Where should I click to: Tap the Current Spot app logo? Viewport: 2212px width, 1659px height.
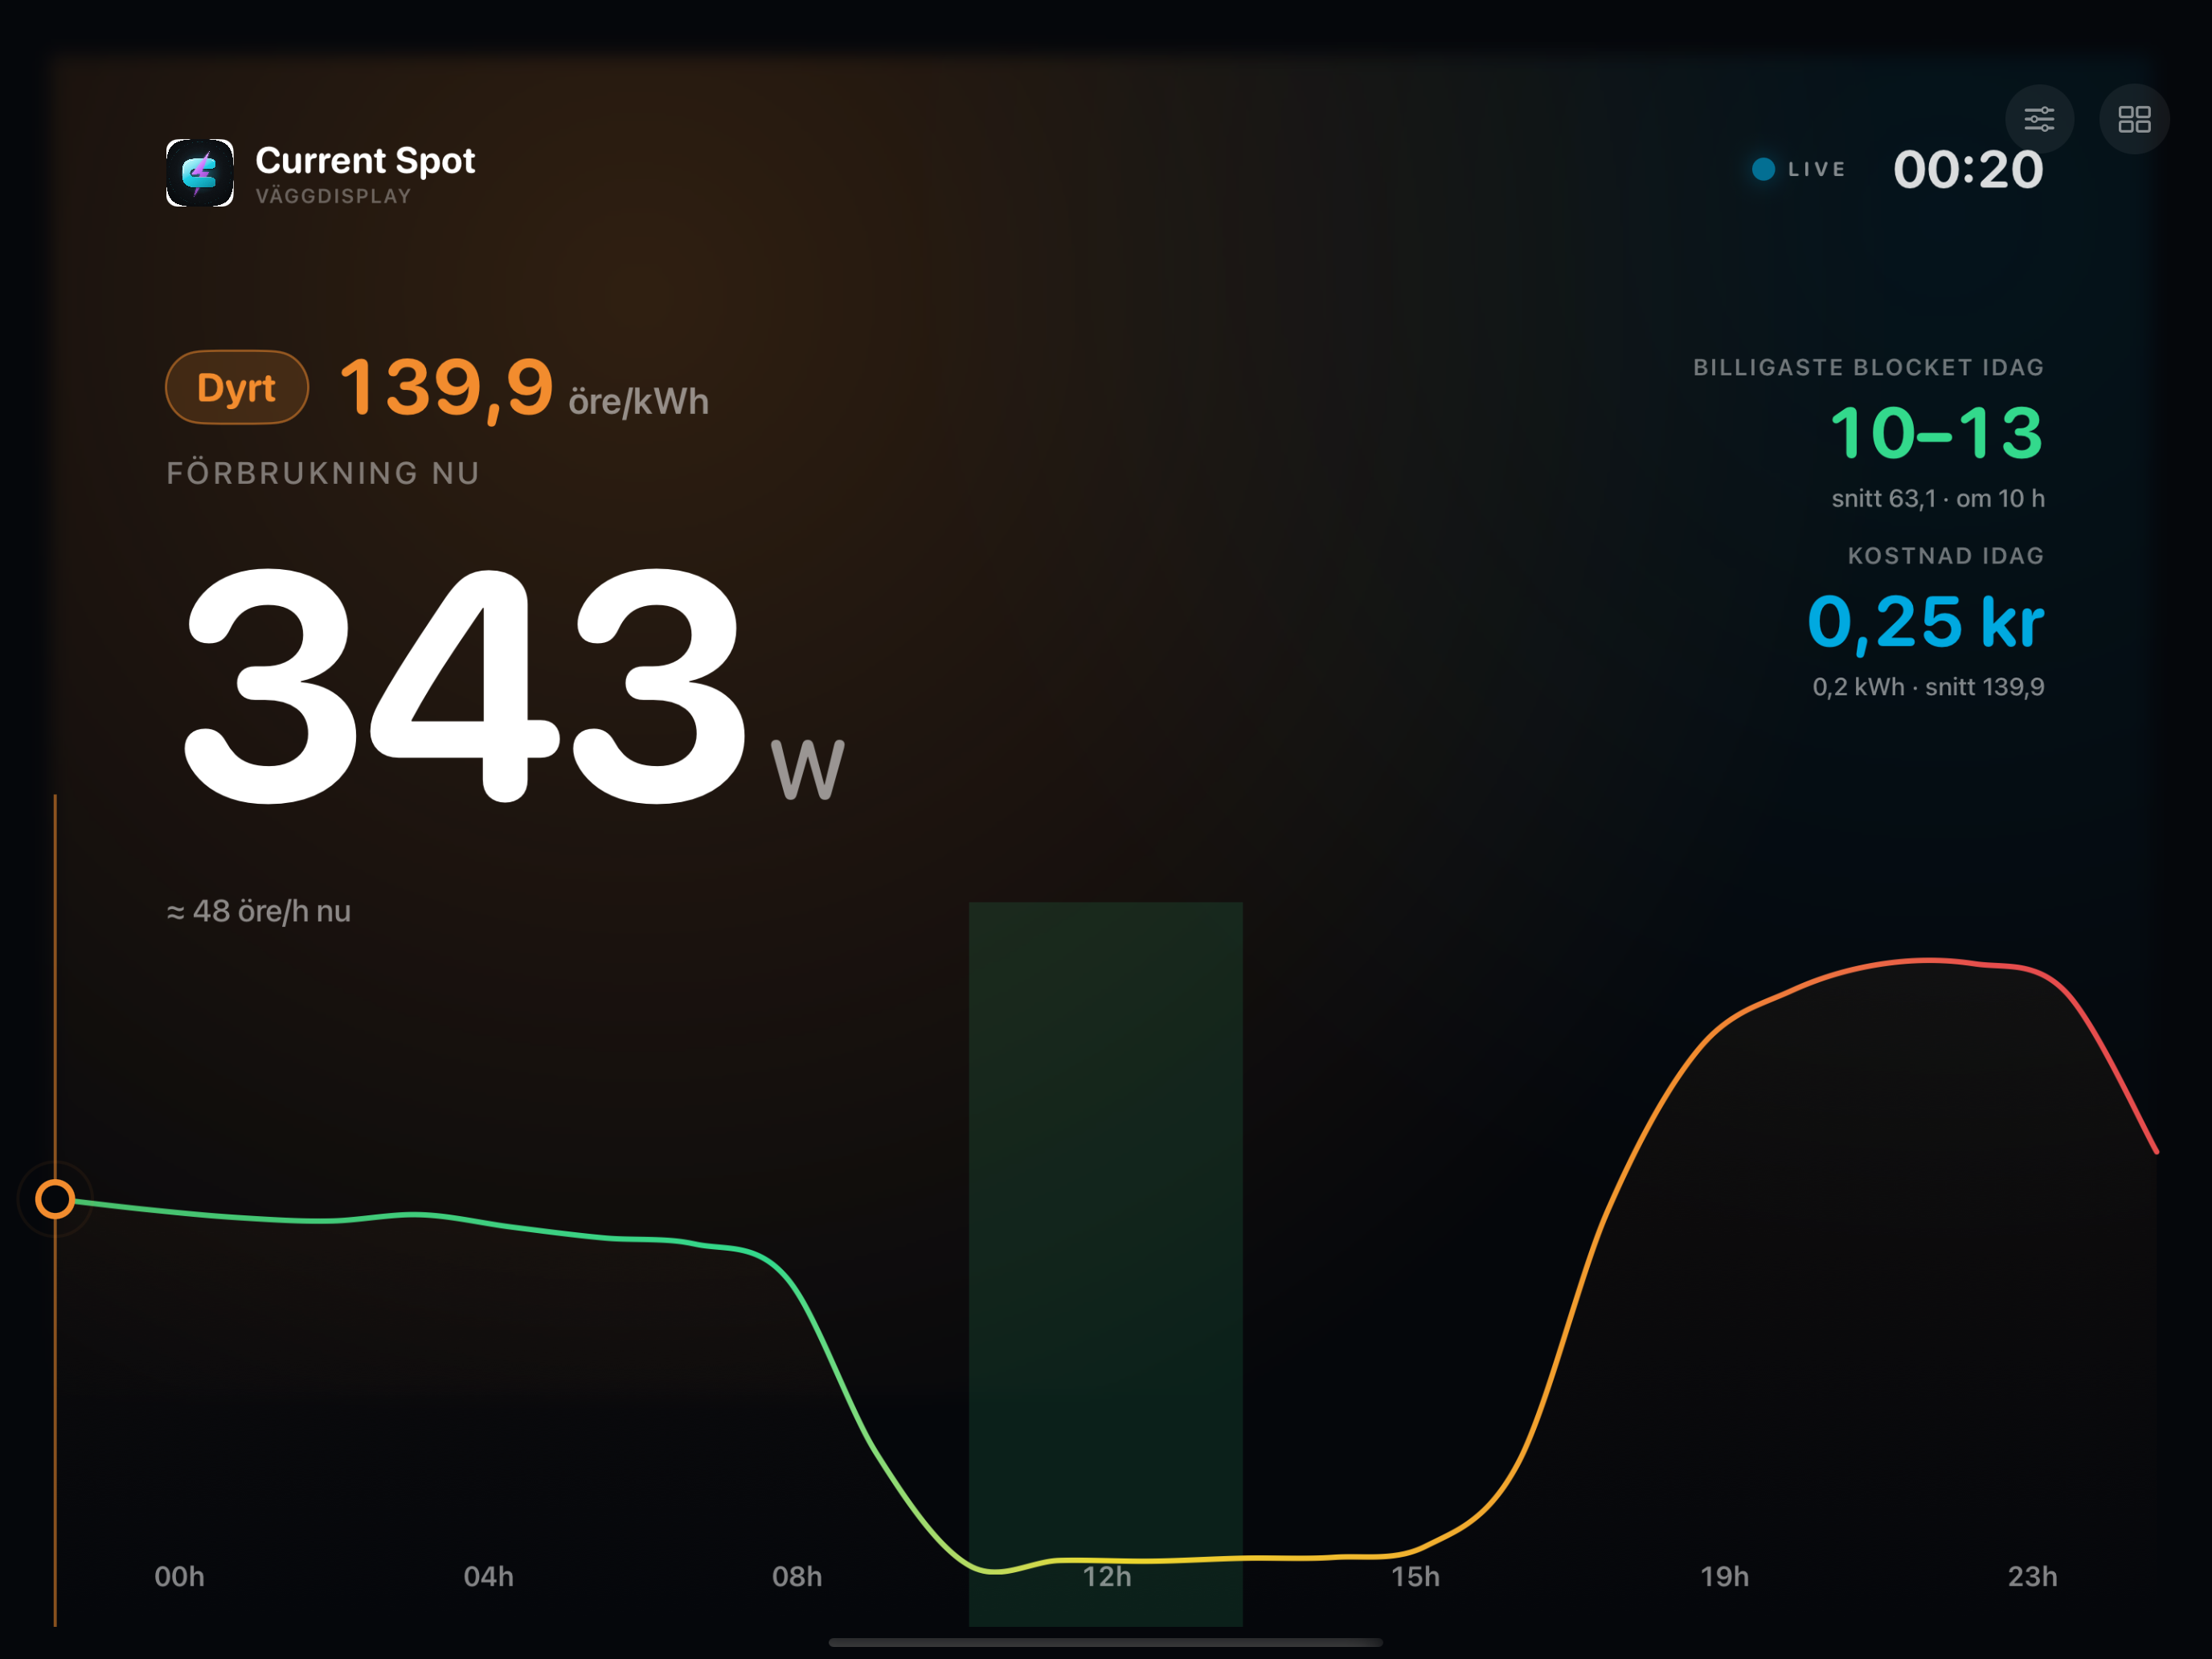(200, 173)
